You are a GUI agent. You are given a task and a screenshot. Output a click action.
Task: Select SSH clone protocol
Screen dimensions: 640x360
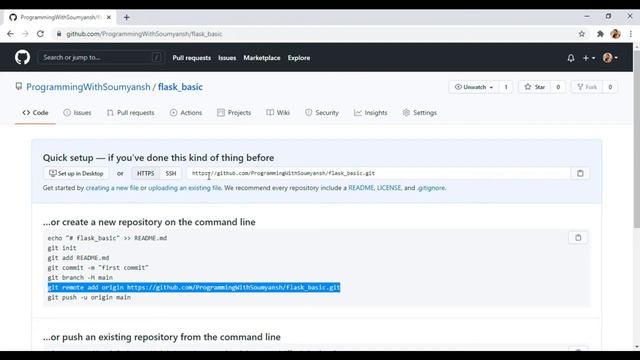coord(171,173)
